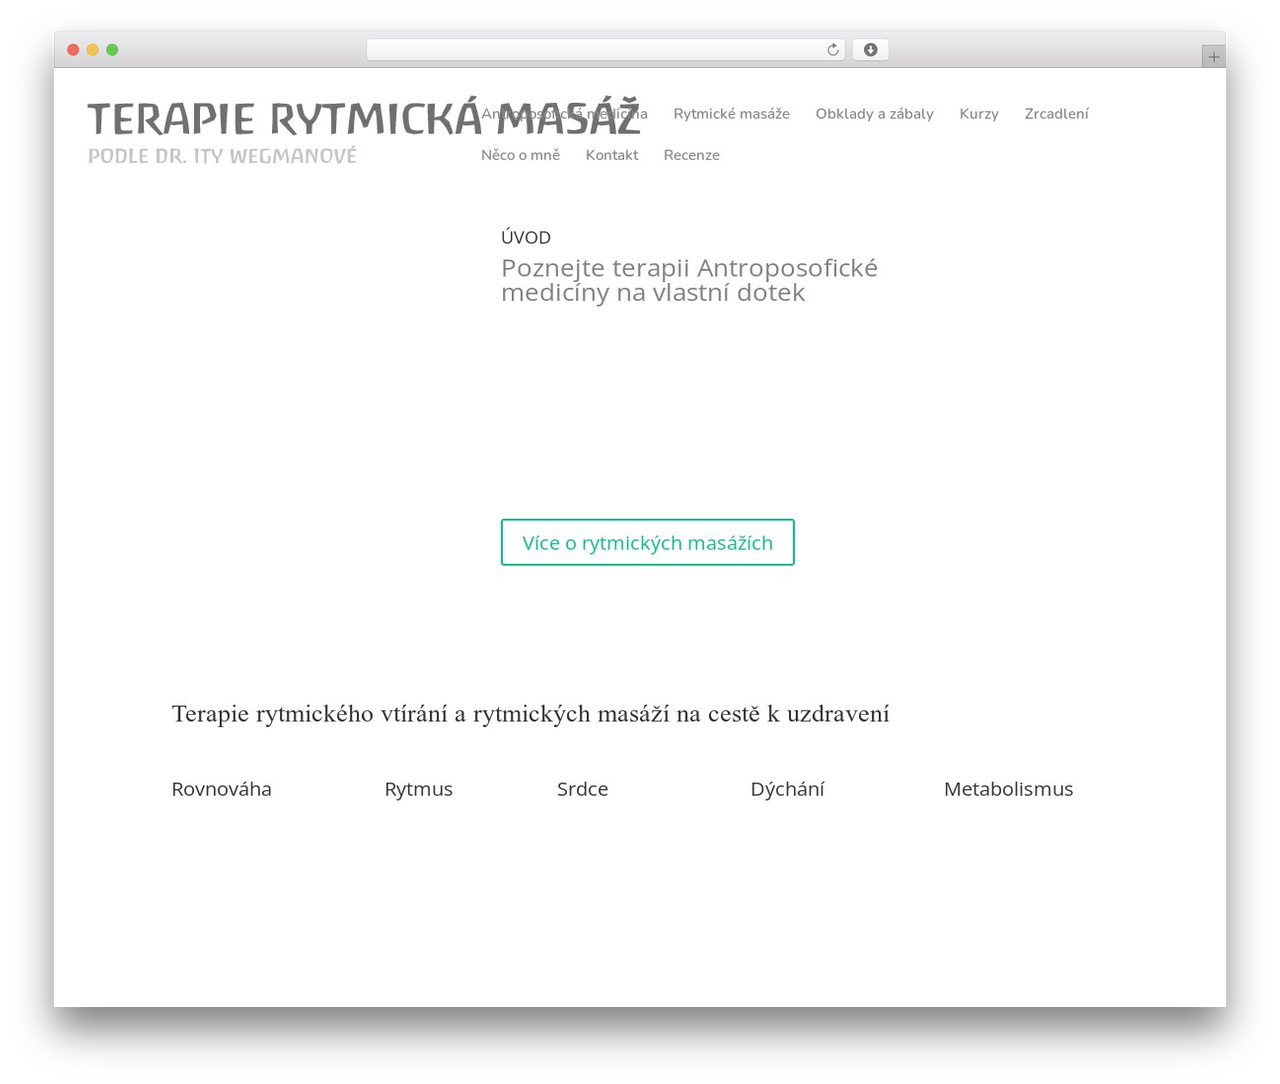Select the Rytmus heading
Viewport: 1280px width, 1084px height.
418,789
